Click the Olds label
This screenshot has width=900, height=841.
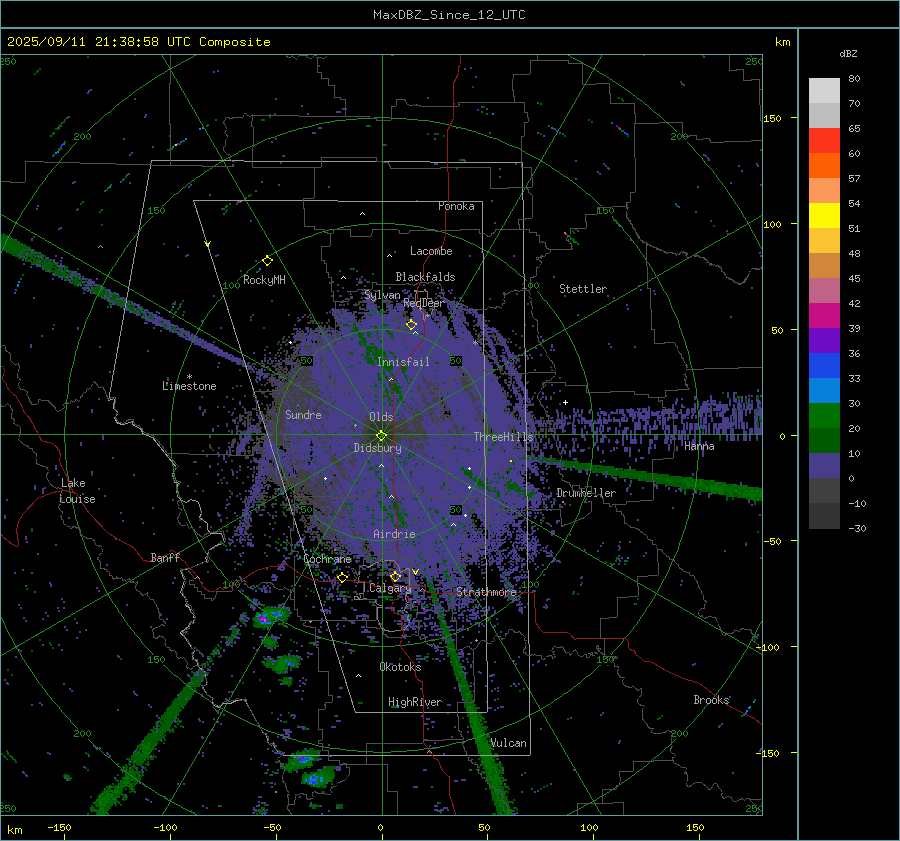click(x=381, y=417)
